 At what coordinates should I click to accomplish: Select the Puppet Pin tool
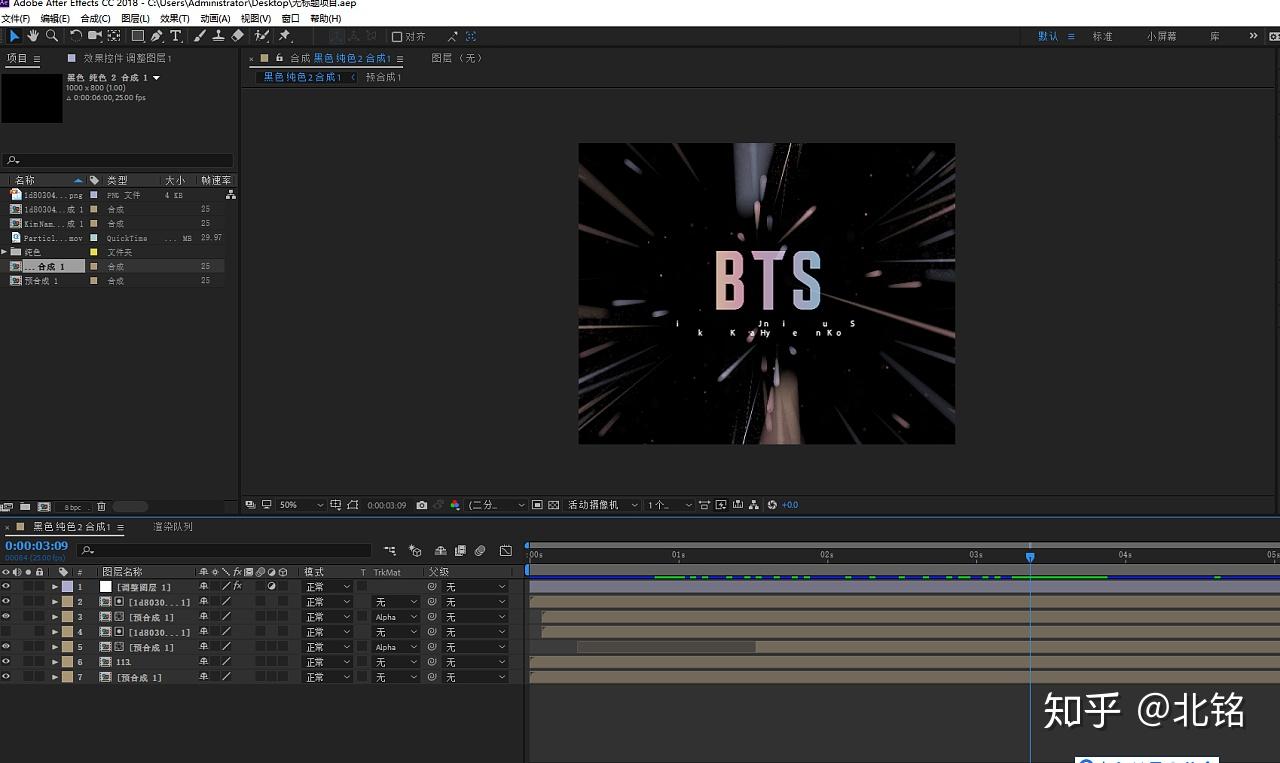[x=285, y=36]
